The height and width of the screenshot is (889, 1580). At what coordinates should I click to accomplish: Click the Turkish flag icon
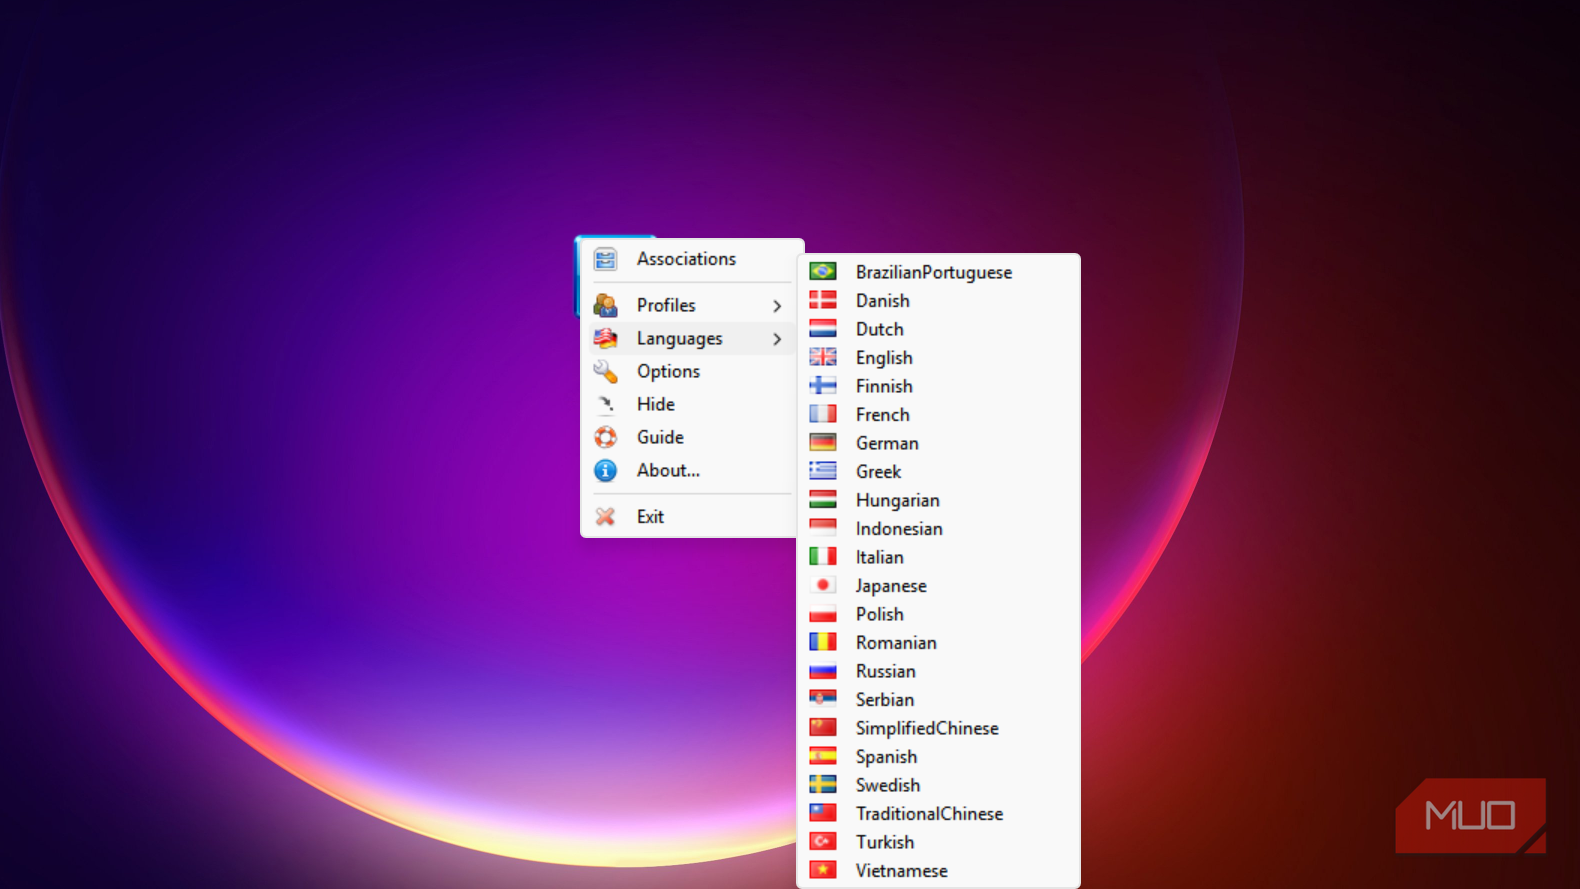click(x=823, y=841)
